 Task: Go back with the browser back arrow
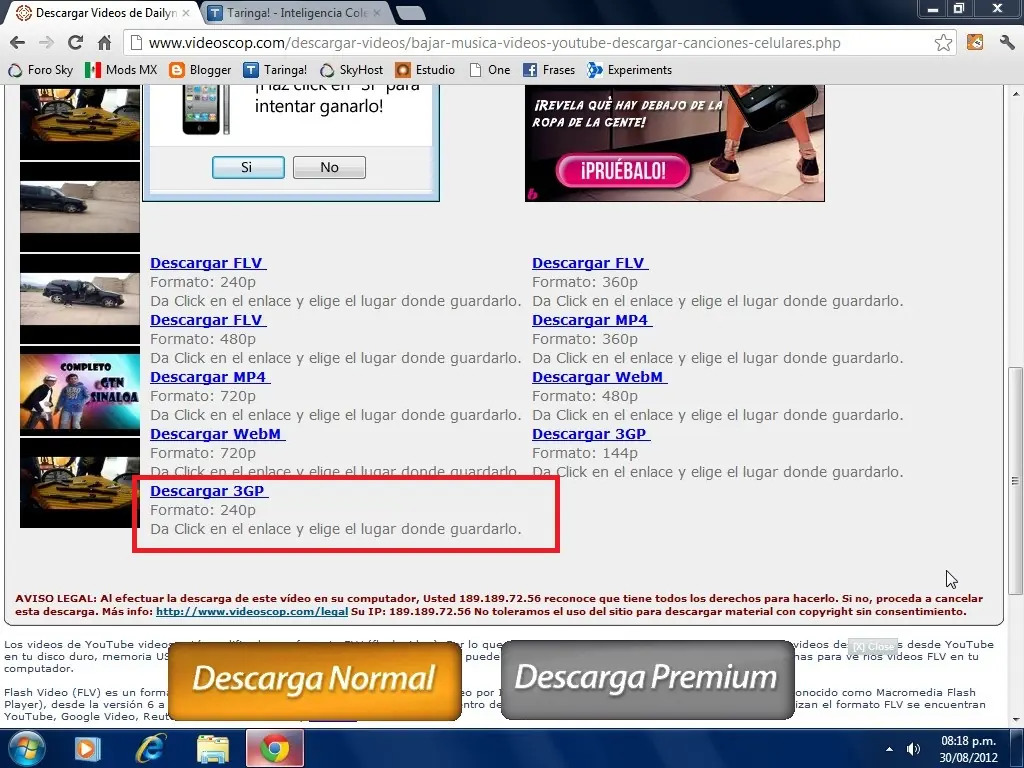[18, 42]
